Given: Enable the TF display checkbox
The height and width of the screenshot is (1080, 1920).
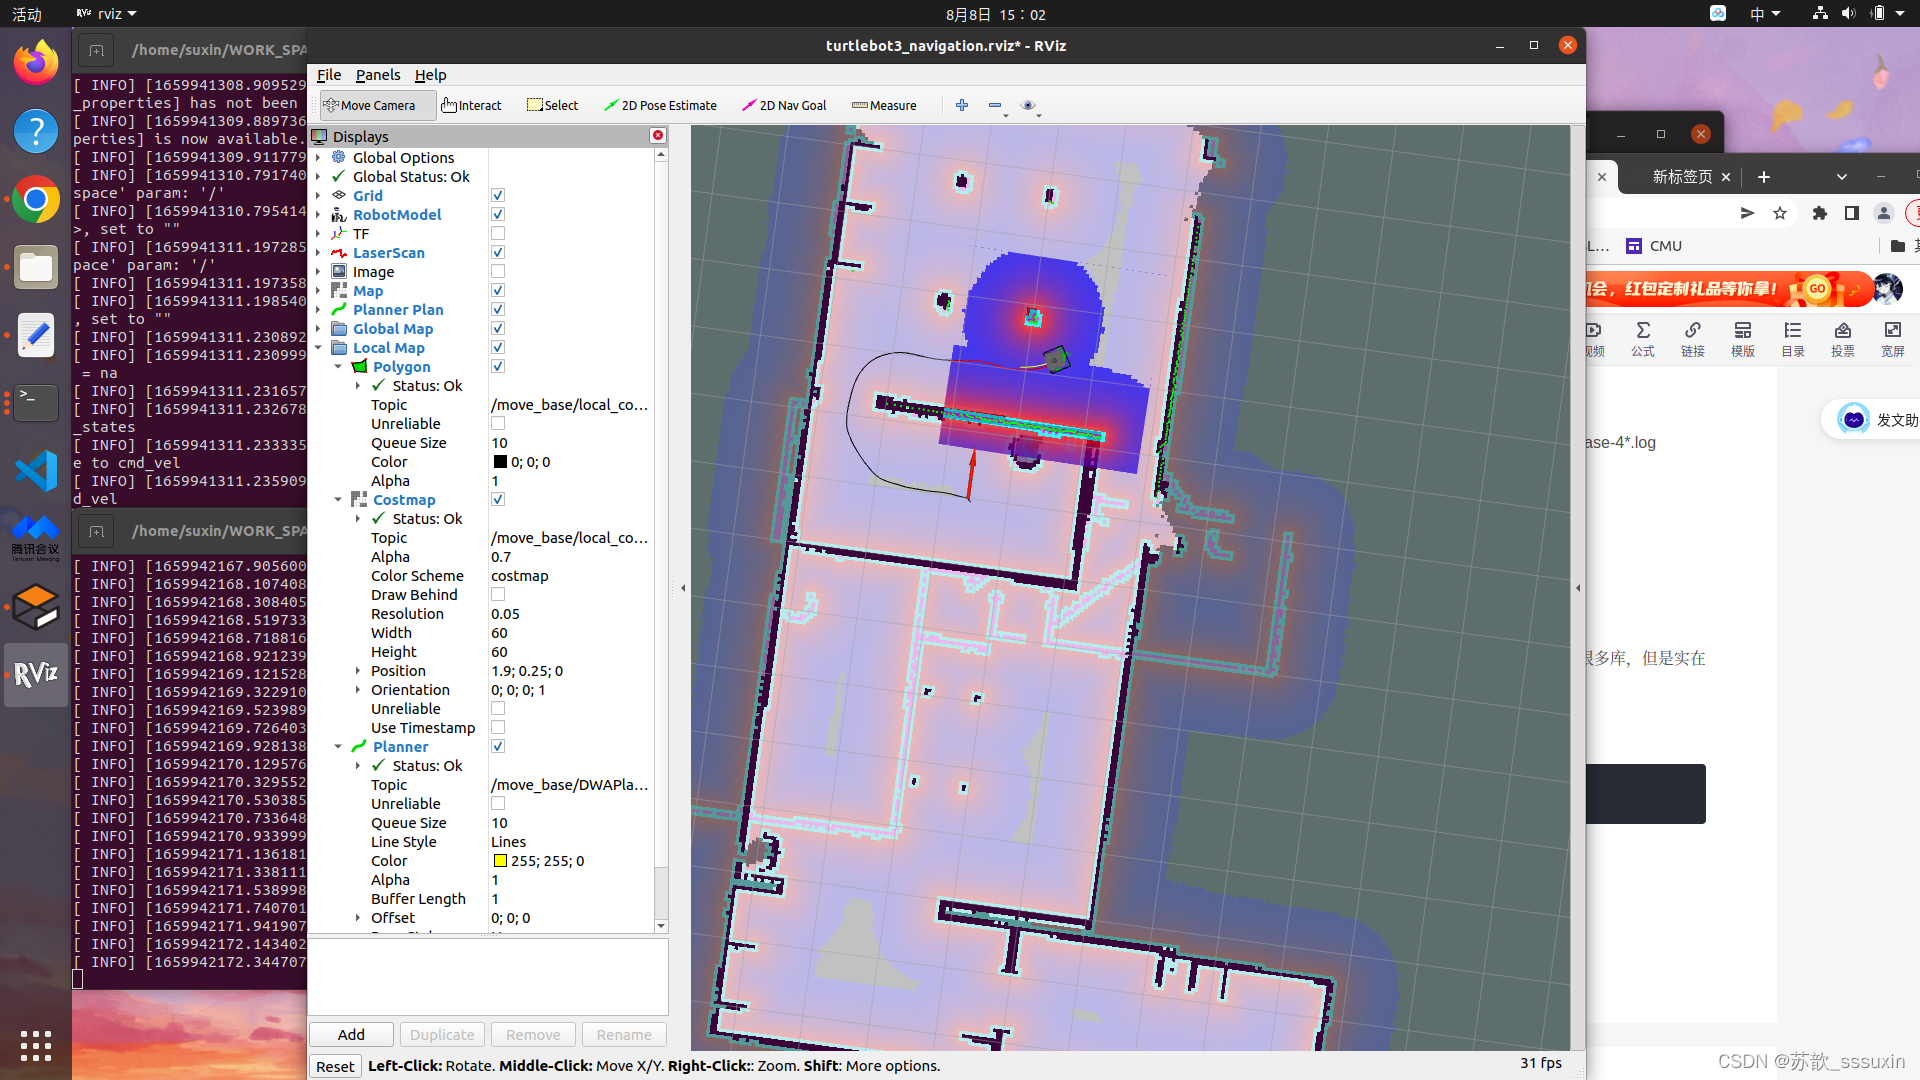Looking at the screenshot, I should [x=498, y=234].
